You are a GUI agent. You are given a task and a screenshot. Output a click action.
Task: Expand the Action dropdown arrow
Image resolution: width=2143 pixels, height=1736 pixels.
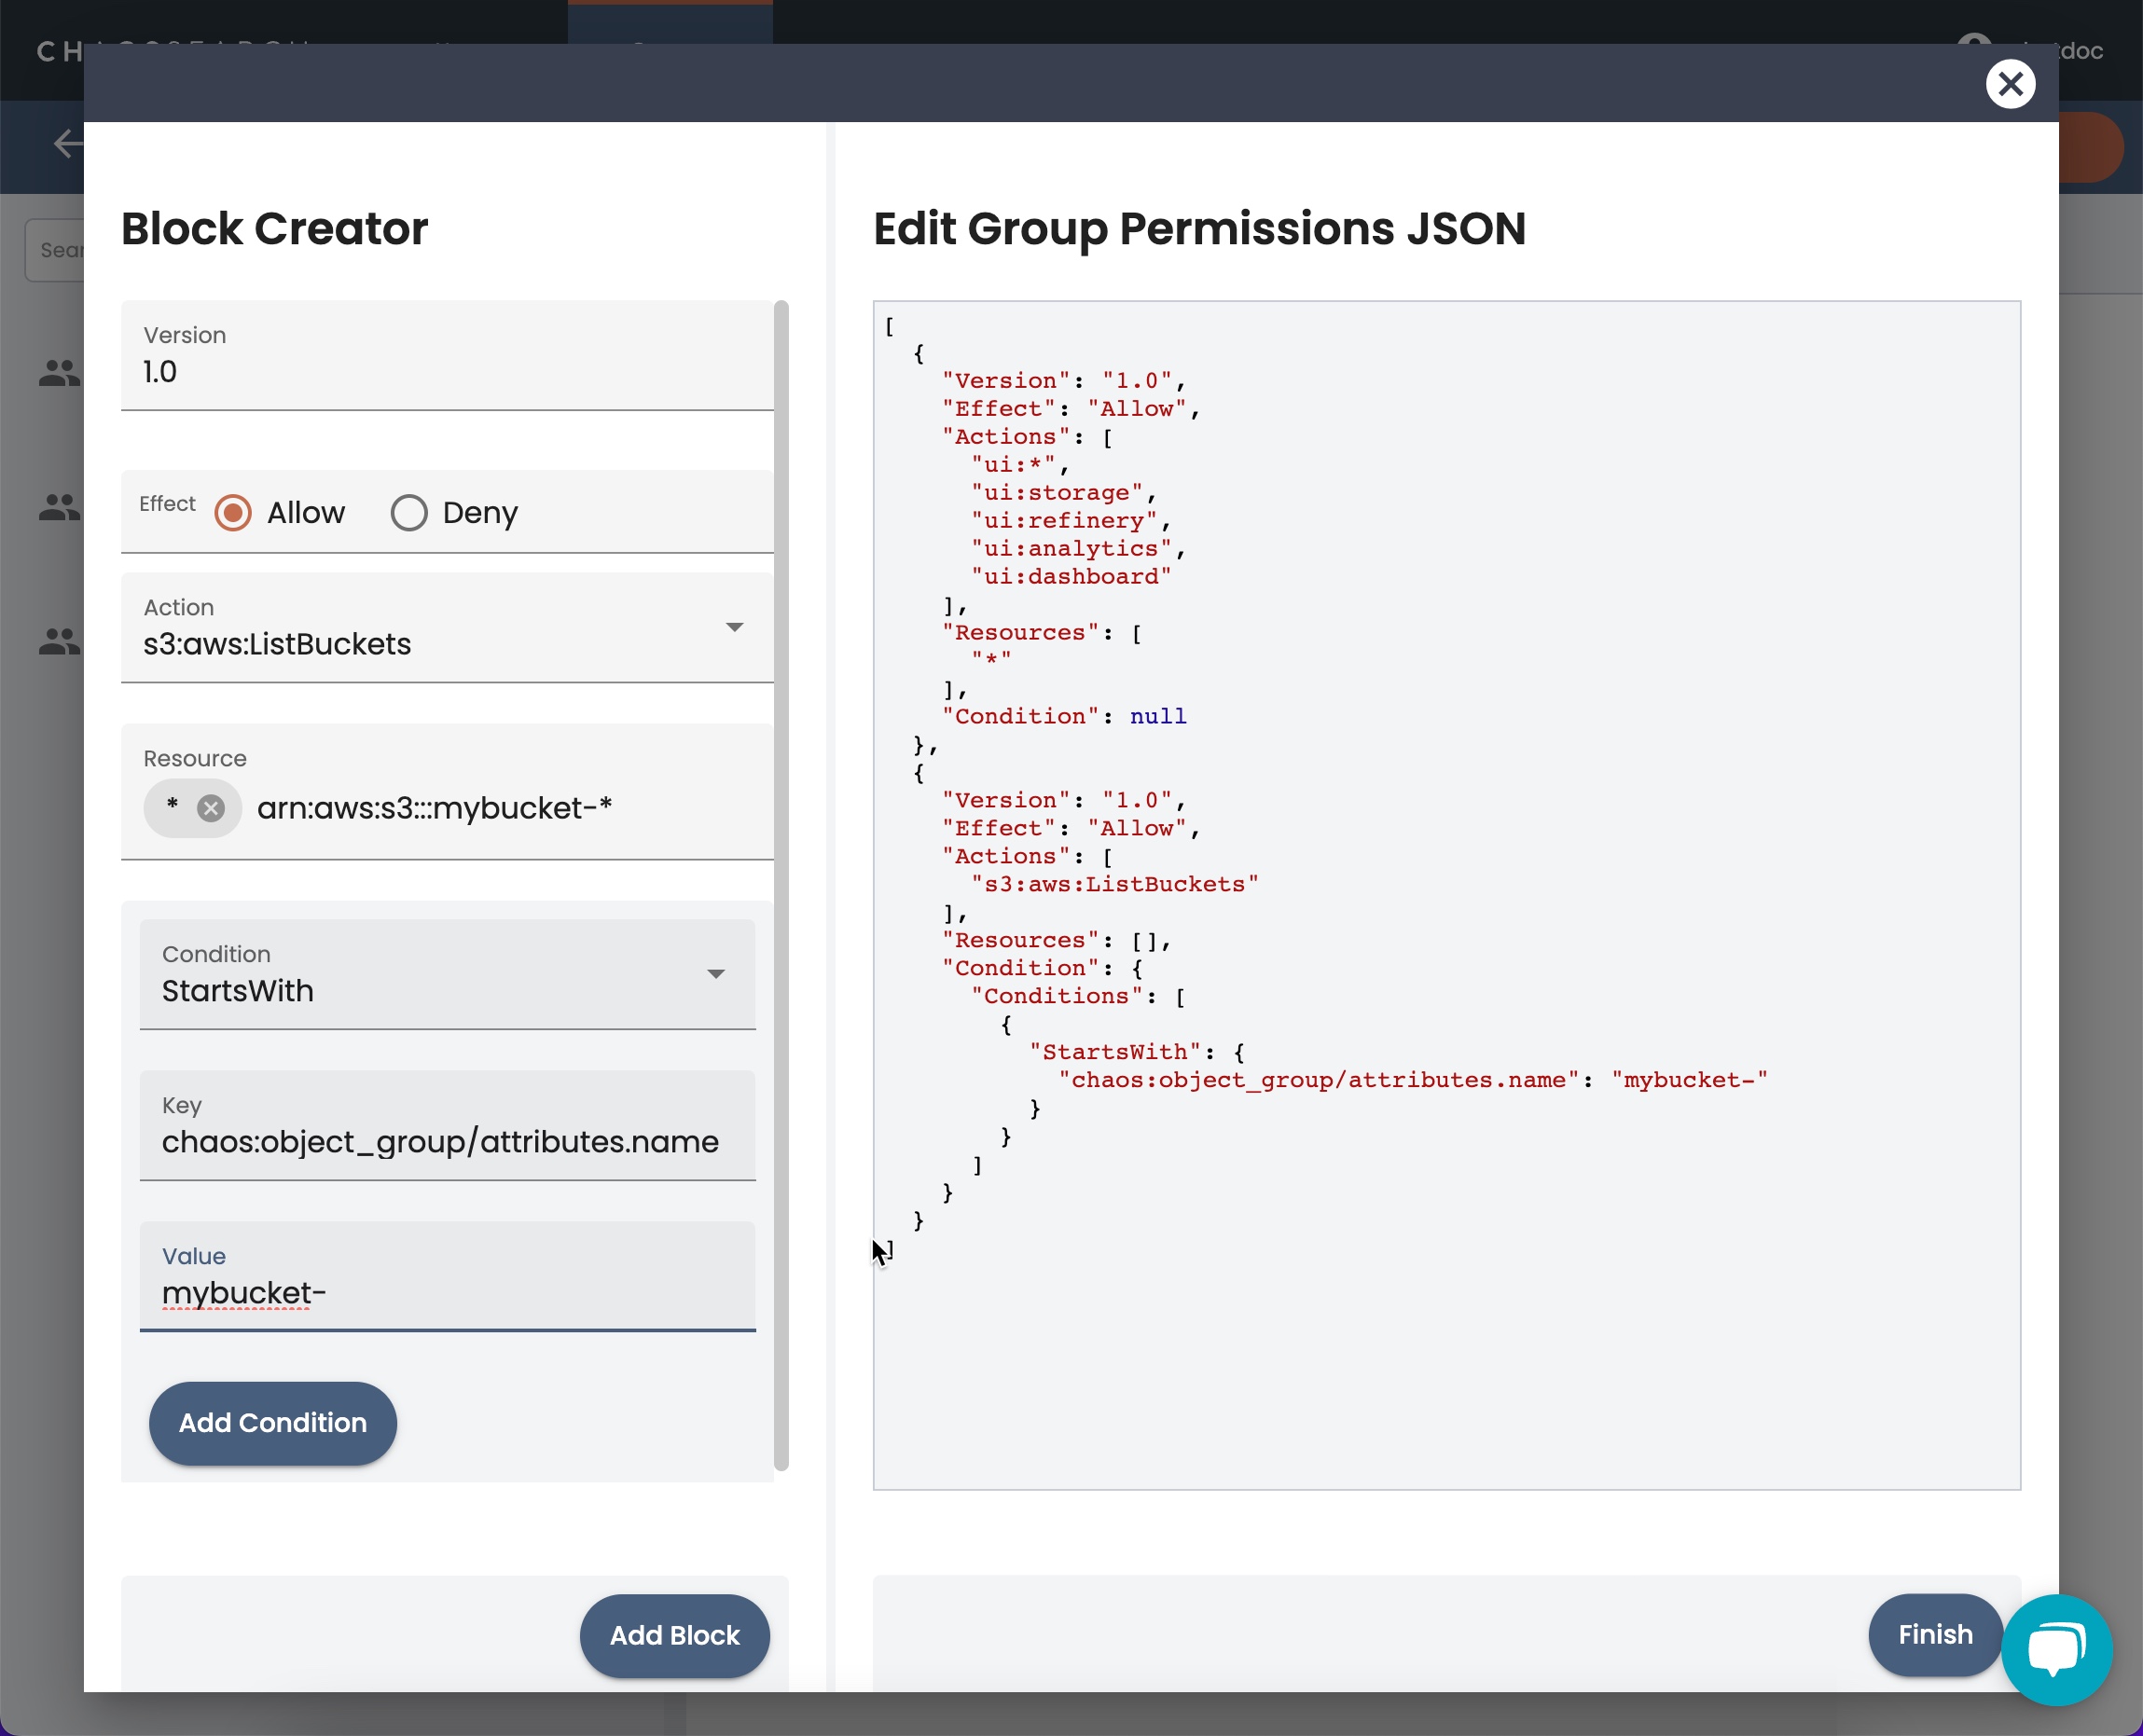coord(734,627)
